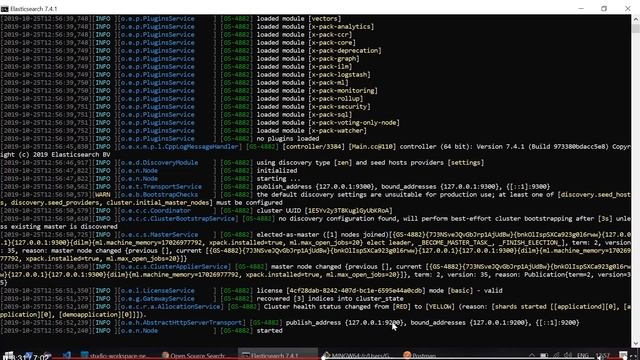640x360 pixels.
Task: Switch to Open Source Search in the taskbar
Action: pos(193,355)
